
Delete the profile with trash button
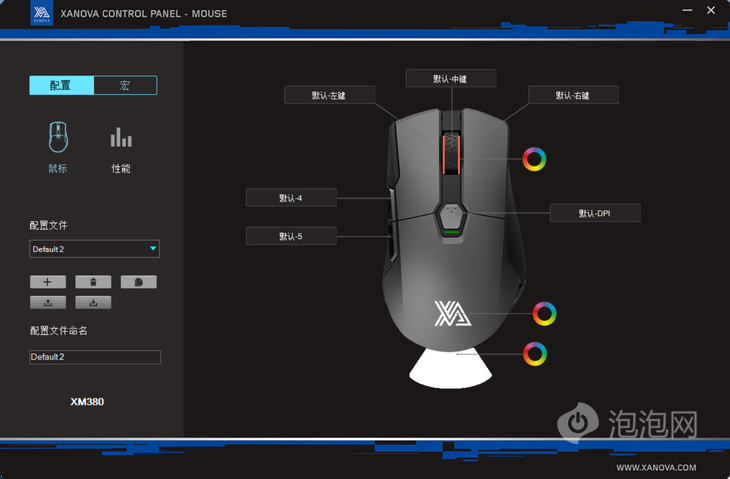93,282
